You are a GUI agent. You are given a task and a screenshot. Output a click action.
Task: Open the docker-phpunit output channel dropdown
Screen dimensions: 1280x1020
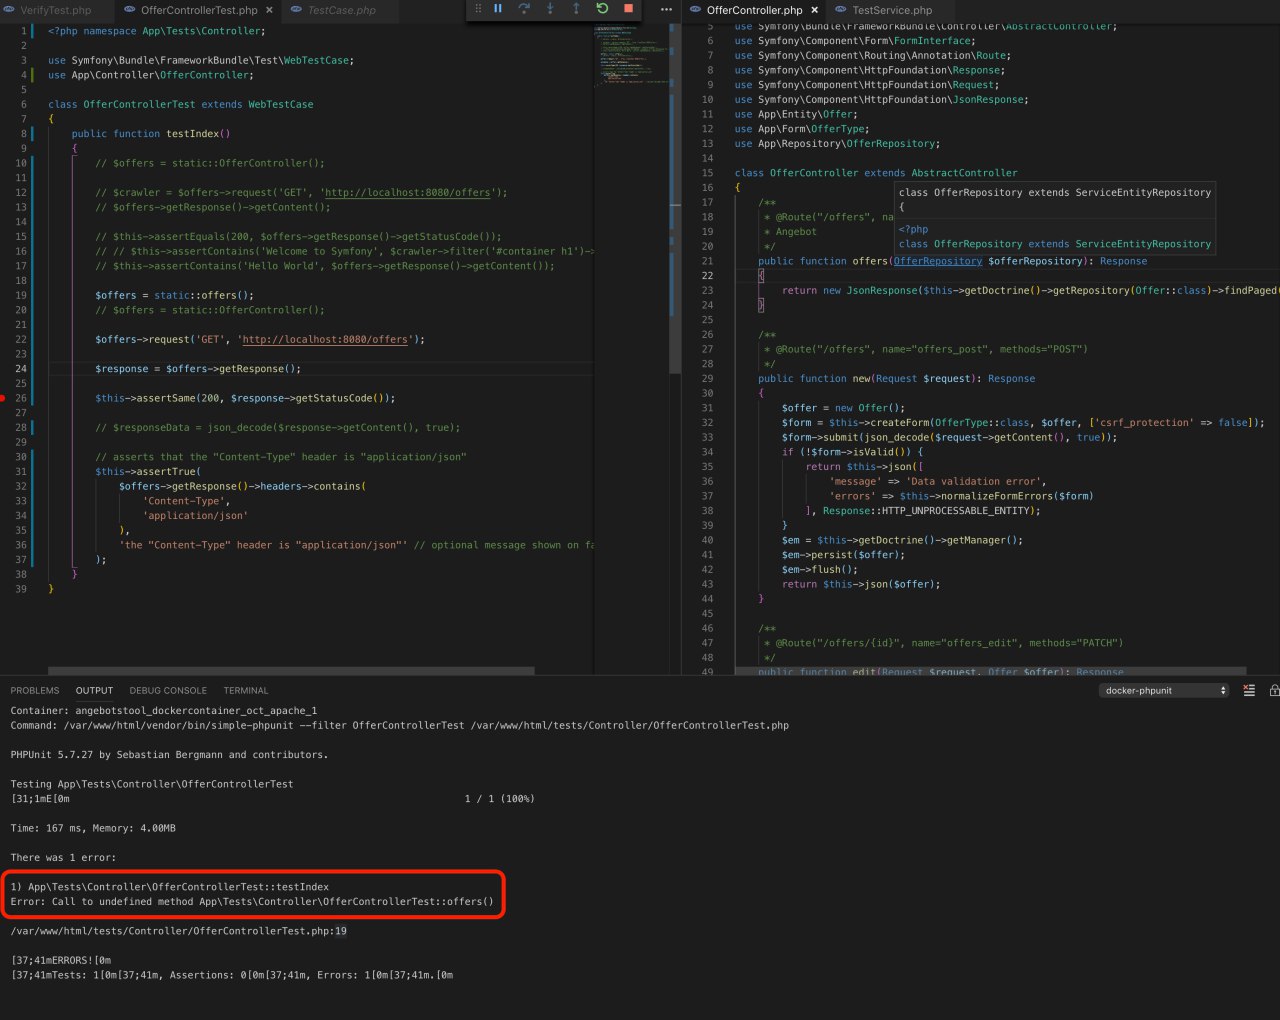pyautogui.click(x=1164, y=690)
